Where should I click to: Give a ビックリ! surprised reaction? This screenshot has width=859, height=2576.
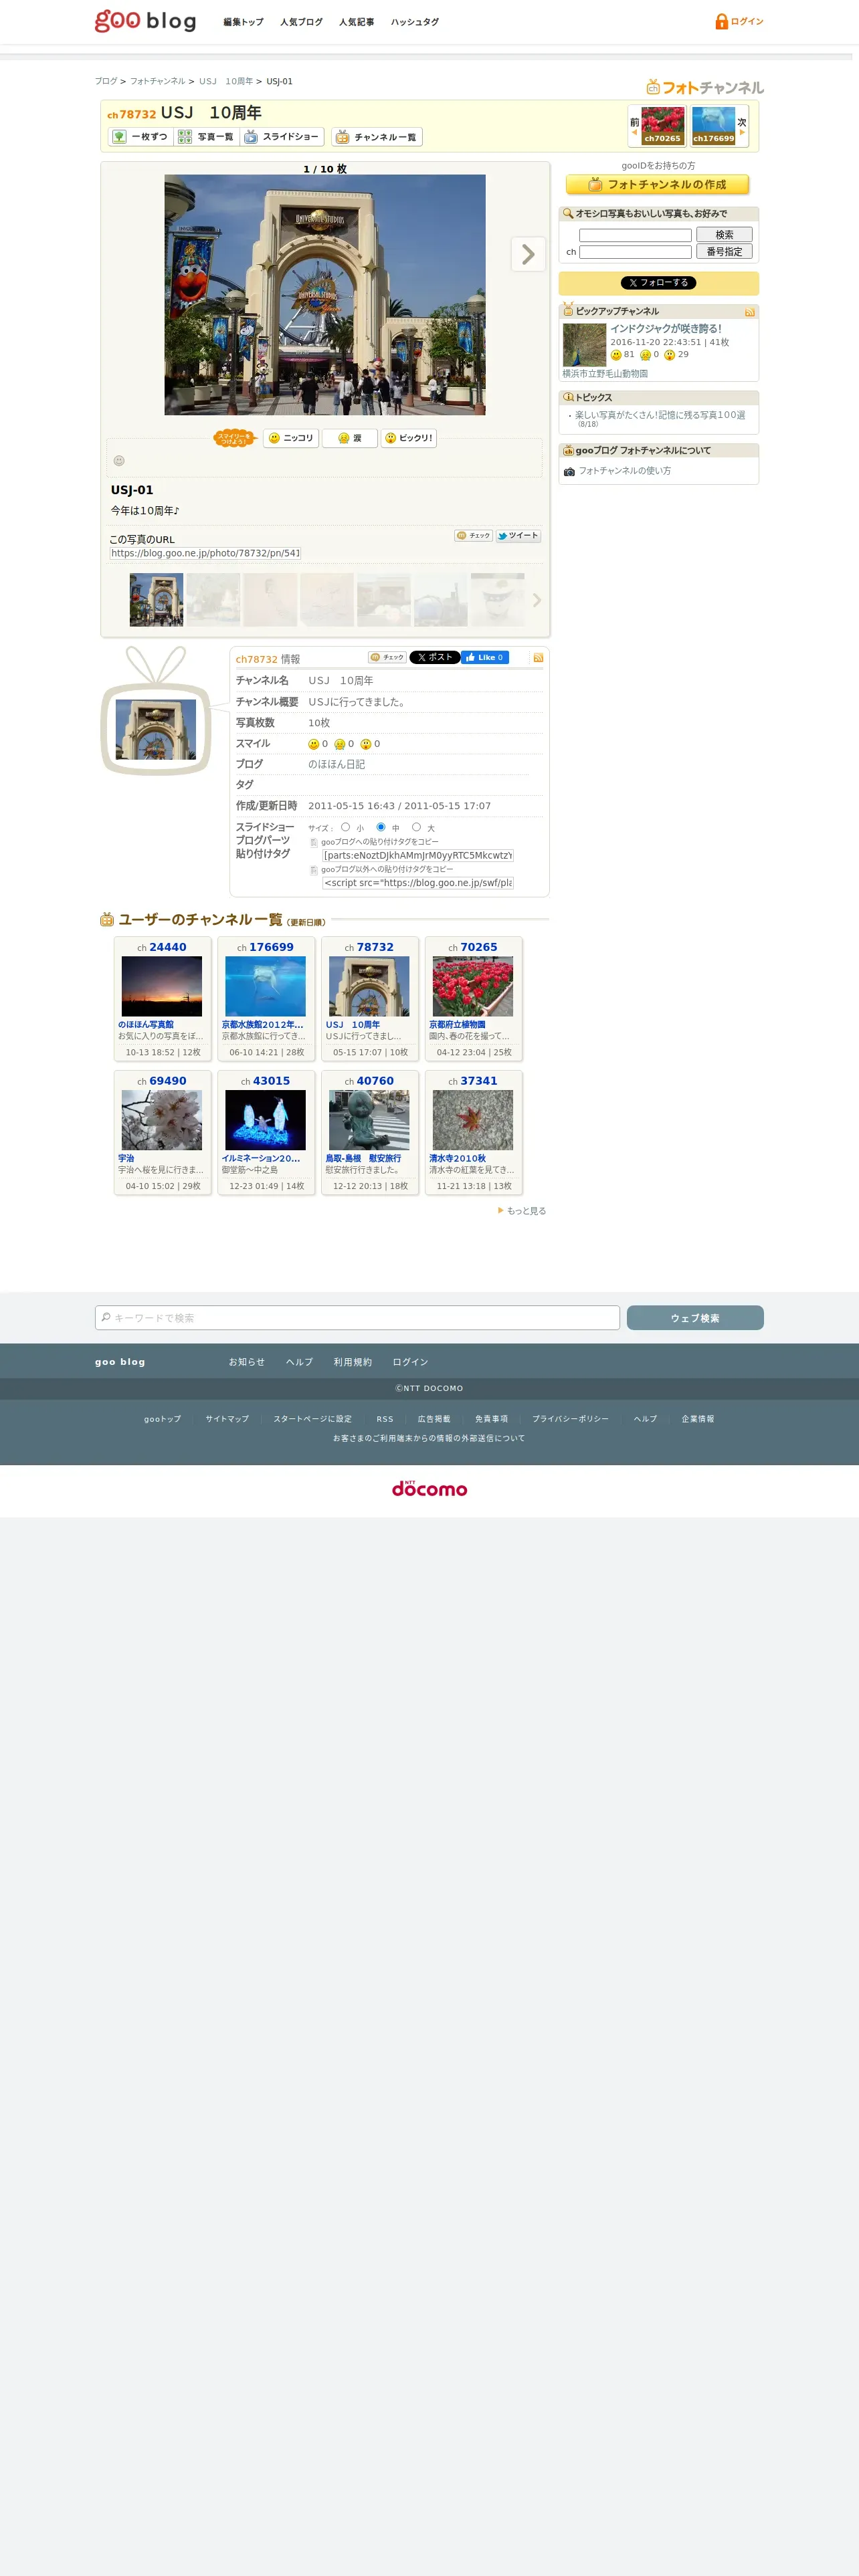point(408,438)
